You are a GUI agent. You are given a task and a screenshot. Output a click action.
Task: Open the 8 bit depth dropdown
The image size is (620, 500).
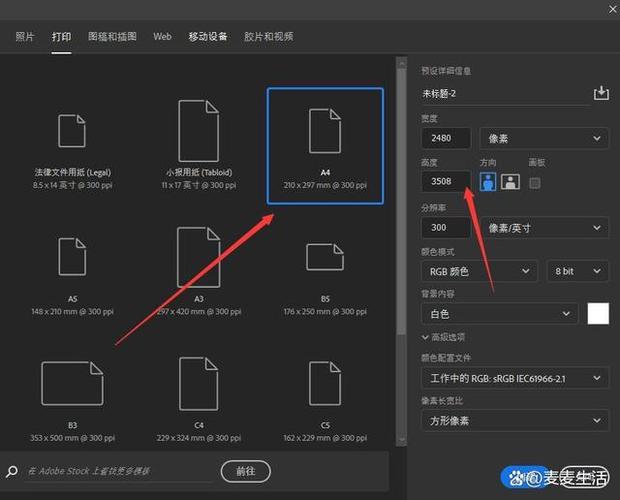tap(578, 271)
